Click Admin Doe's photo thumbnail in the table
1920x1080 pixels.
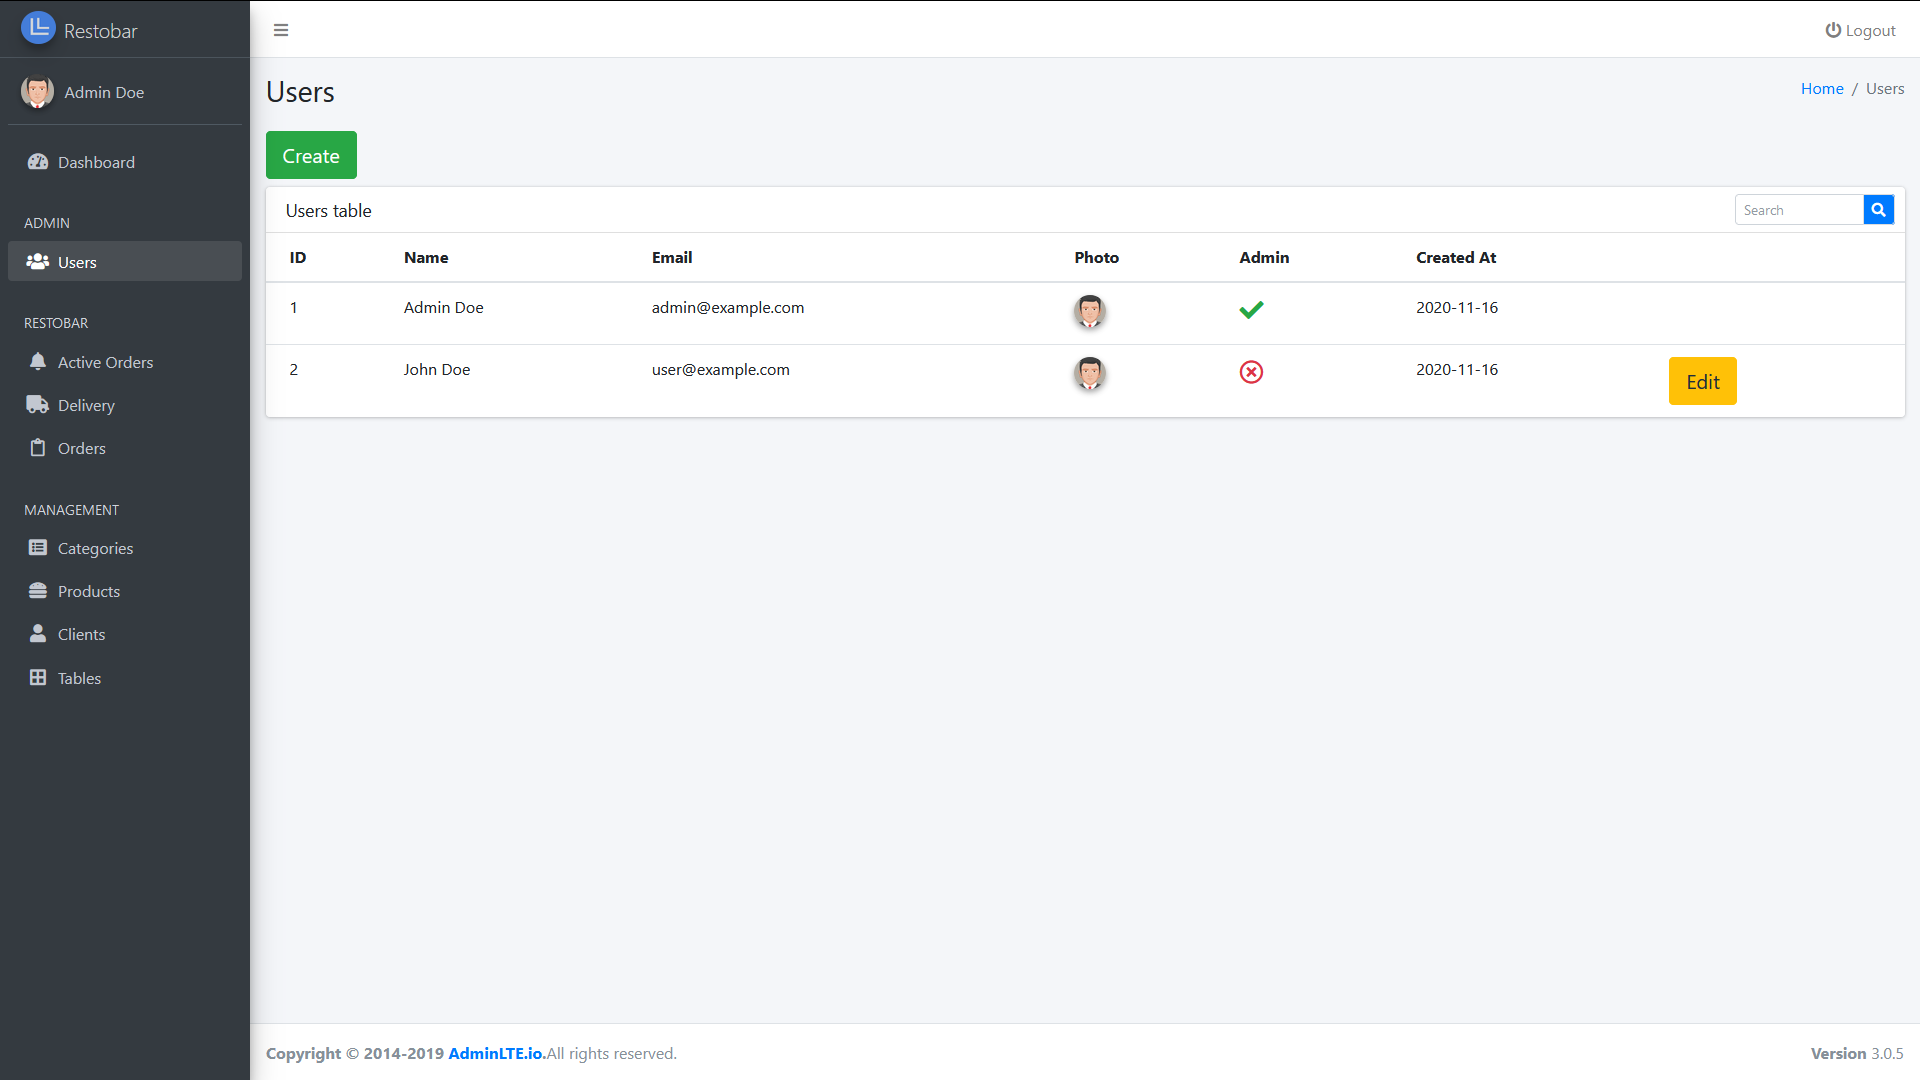[x=1089, y=311]
